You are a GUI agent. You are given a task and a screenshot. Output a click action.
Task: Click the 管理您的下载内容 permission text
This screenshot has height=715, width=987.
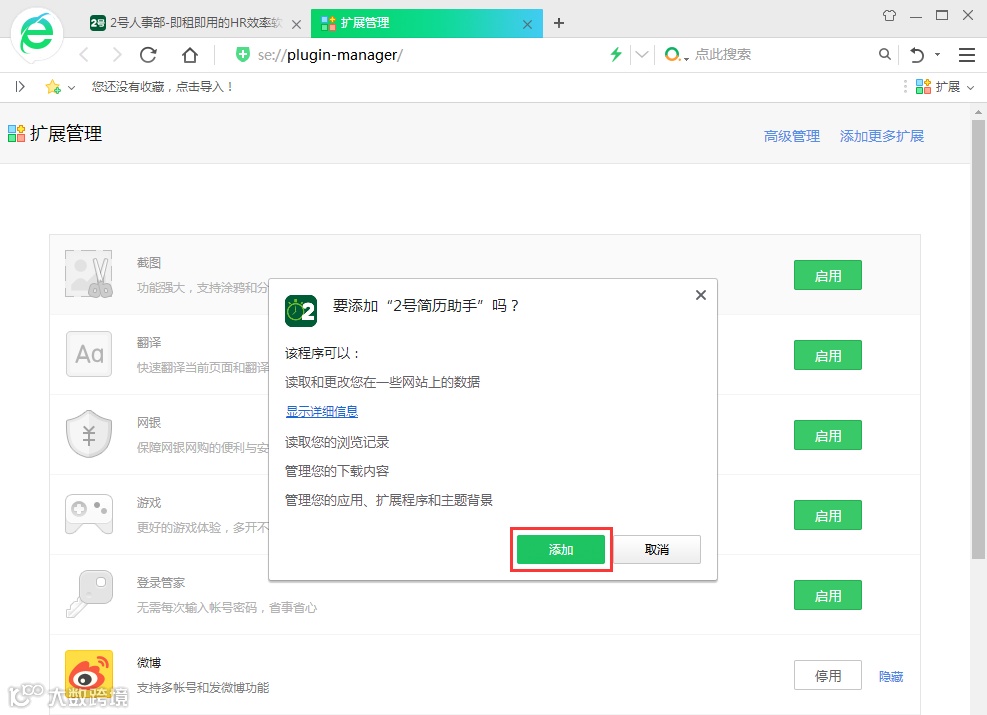pos(337,471)
